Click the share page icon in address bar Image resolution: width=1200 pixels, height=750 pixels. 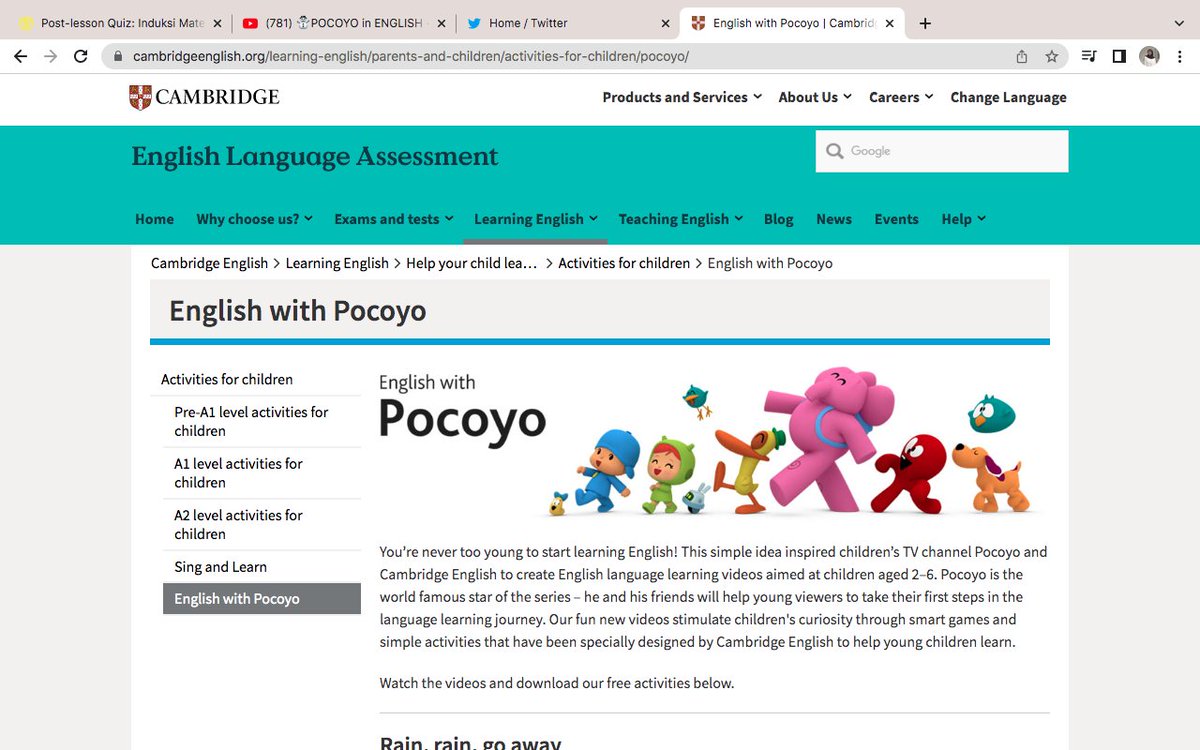pos(1021,57)
